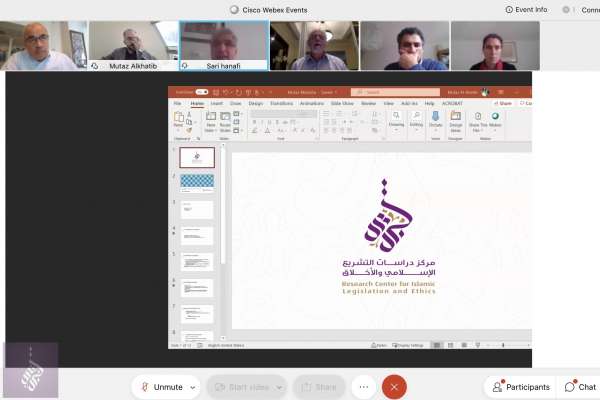The height and width of the screenshot is (400, 600).
Task: Switch to Normal view icon in status bar
Action: tap(437, 345)
